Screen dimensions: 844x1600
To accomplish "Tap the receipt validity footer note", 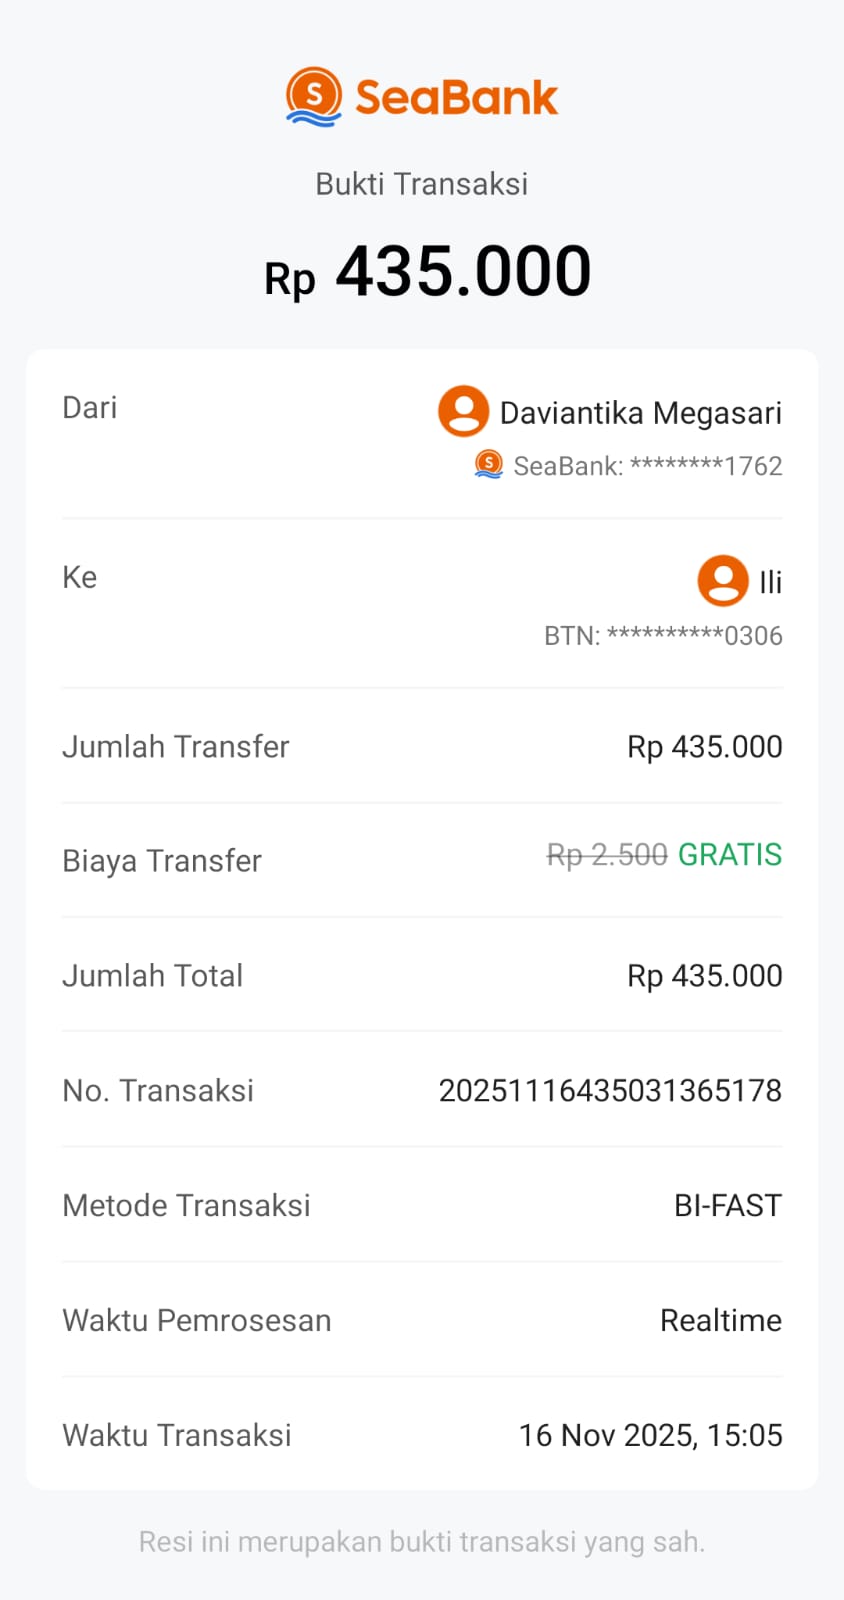I will [x=421, y=1542].
